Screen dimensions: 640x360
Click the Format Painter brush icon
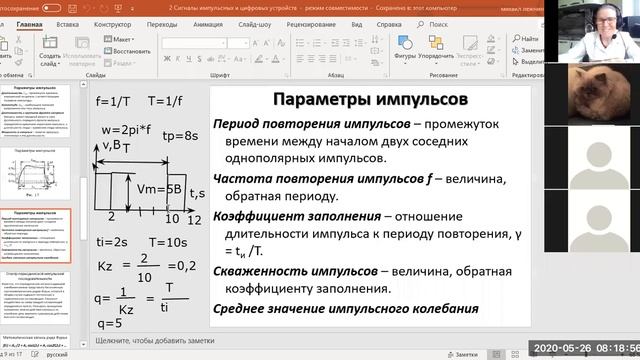(18, 62)
